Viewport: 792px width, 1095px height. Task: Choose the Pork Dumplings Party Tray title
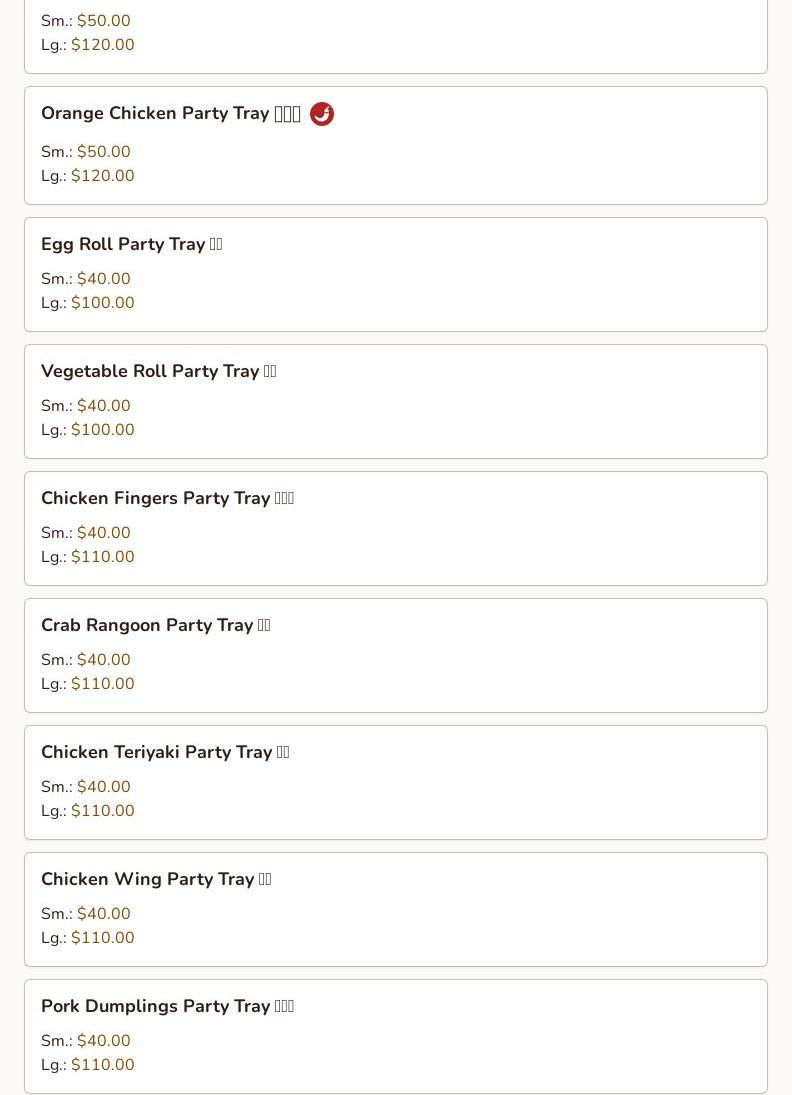pos(156,1007)
